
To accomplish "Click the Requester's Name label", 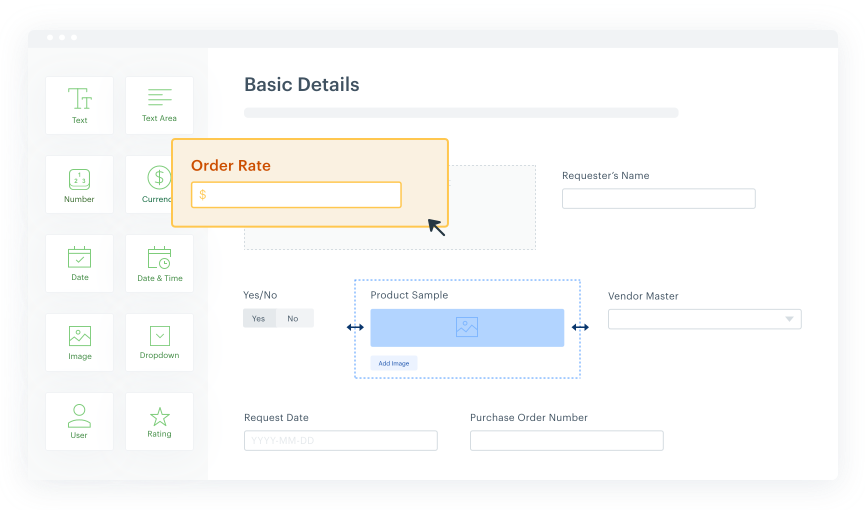I will pos(606,176).
